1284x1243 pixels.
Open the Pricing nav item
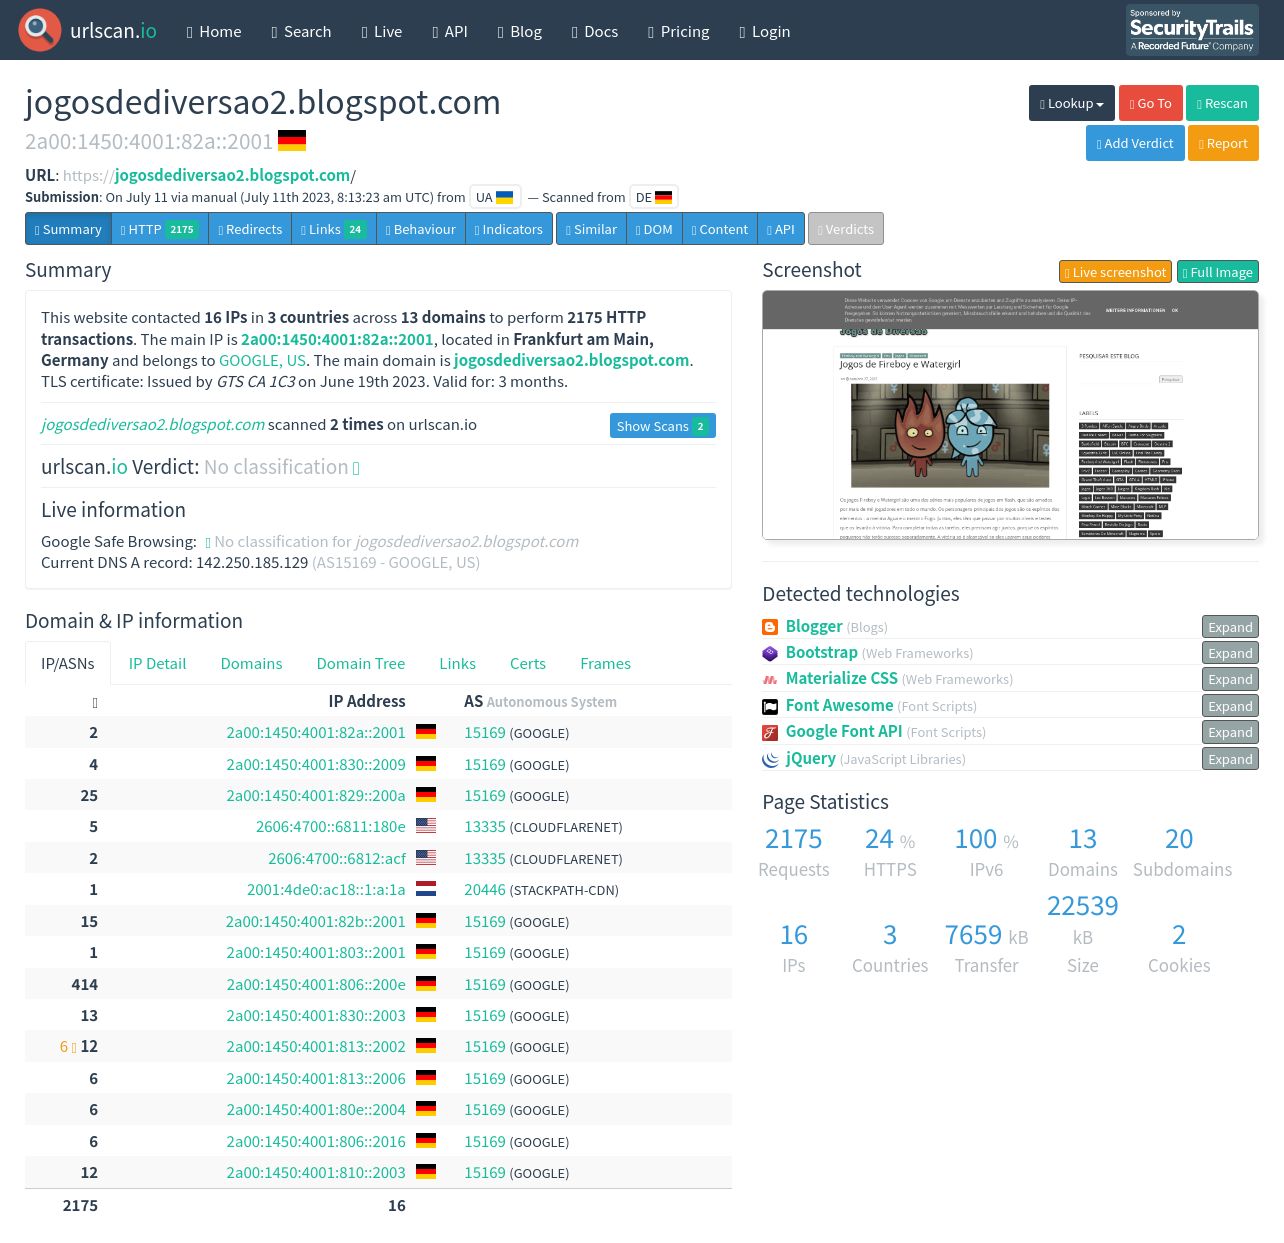(x=679, y=31)
